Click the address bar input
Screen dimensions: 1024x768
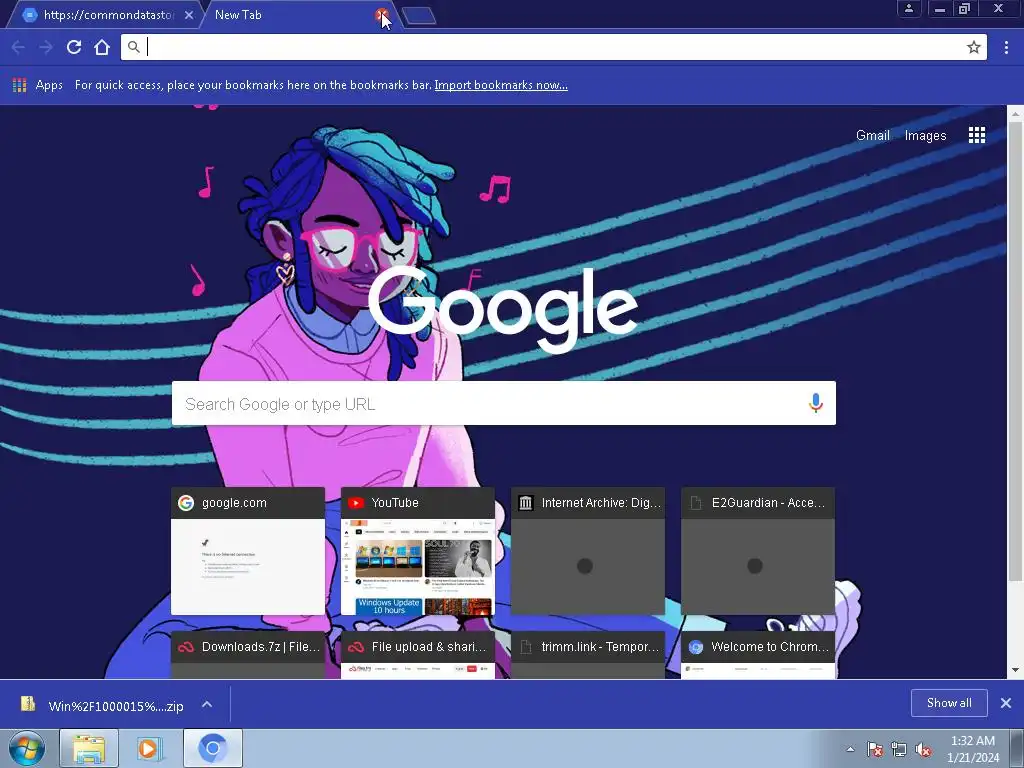(x=554, y=47)
